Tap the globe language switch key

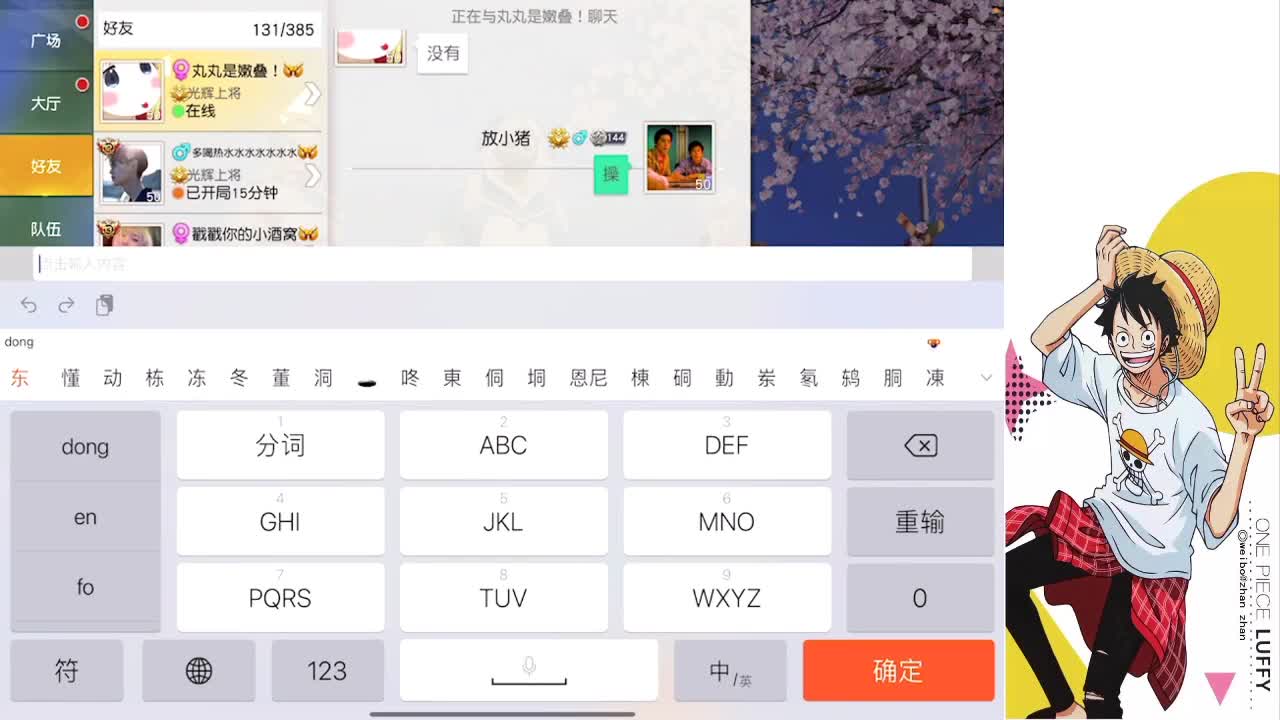pos(199,671)
